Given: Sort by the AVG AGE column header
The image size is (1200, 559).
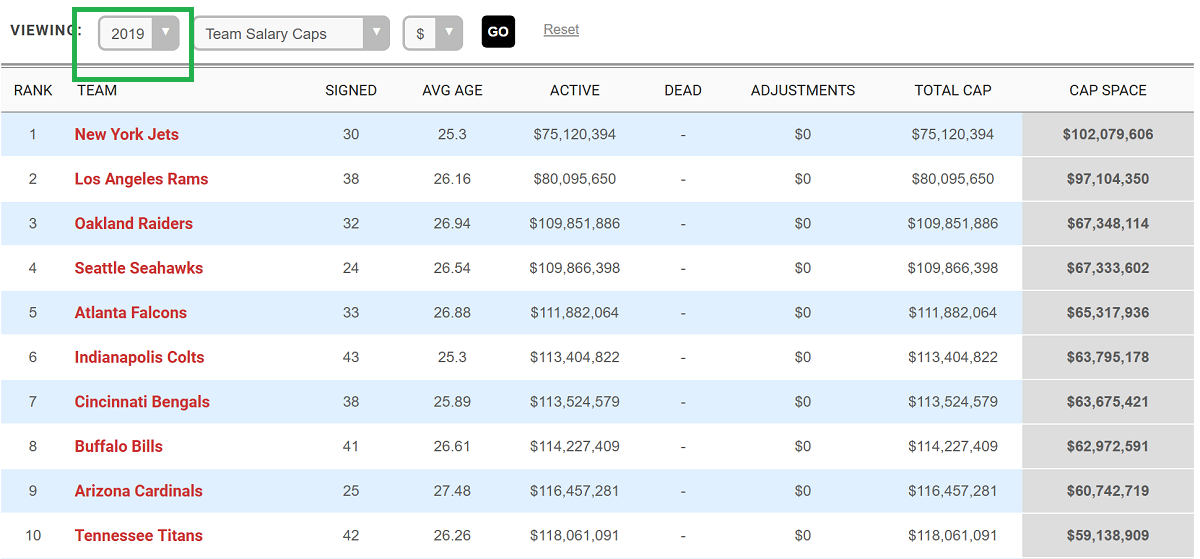Looking at the screenshot, I should pos(452,90).
